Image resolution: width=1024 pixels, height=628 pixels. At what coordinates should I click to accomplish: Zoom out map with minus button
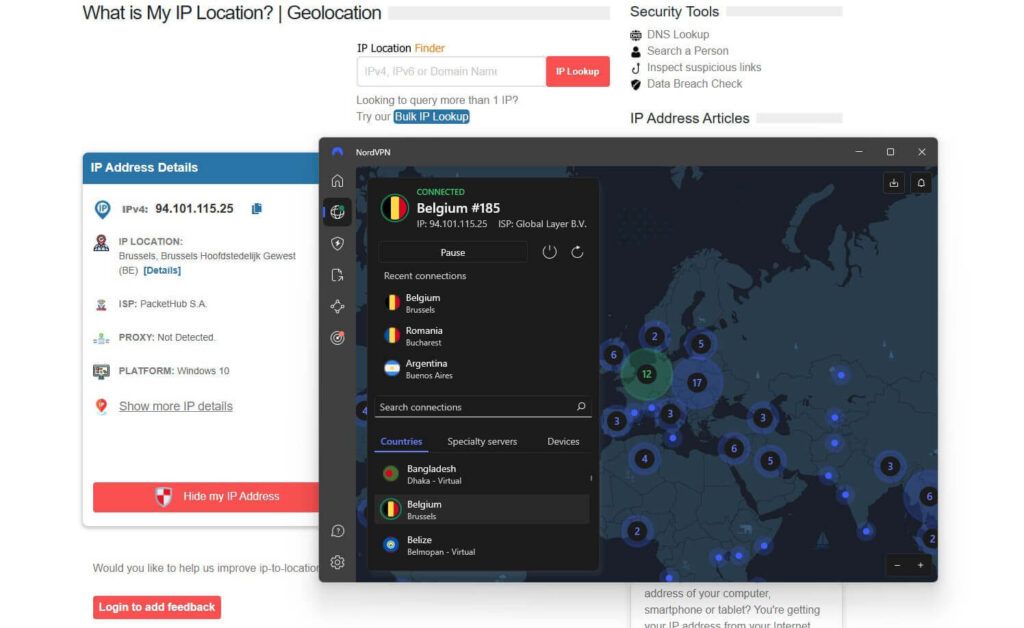(897, 565)
